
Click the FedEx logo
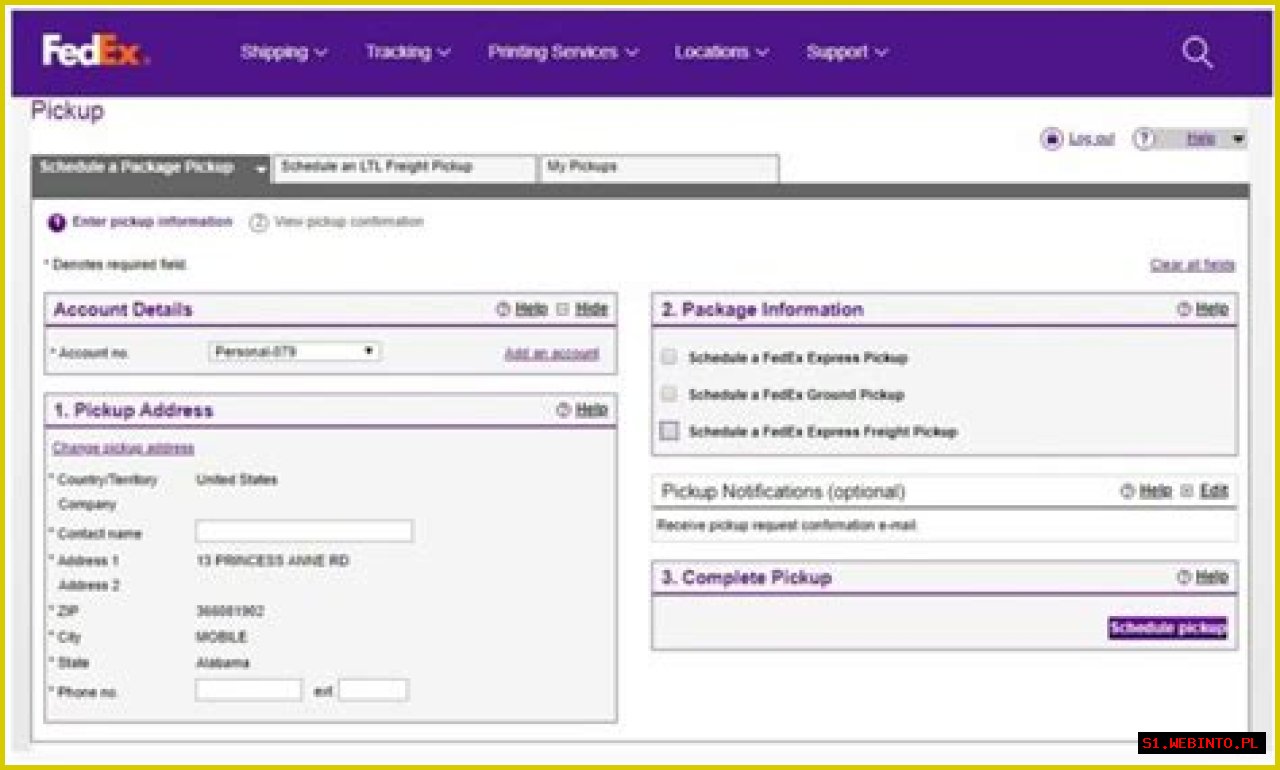tap(96, 51)
